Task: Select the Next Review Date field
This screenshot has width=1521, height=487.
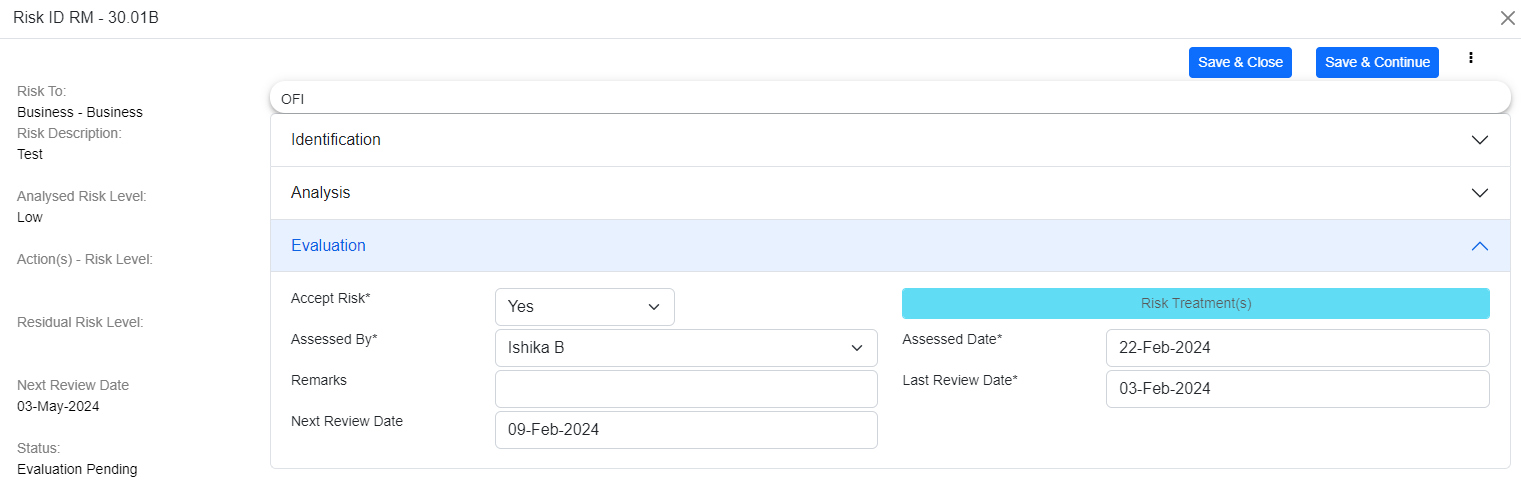Action: point(686,430)
